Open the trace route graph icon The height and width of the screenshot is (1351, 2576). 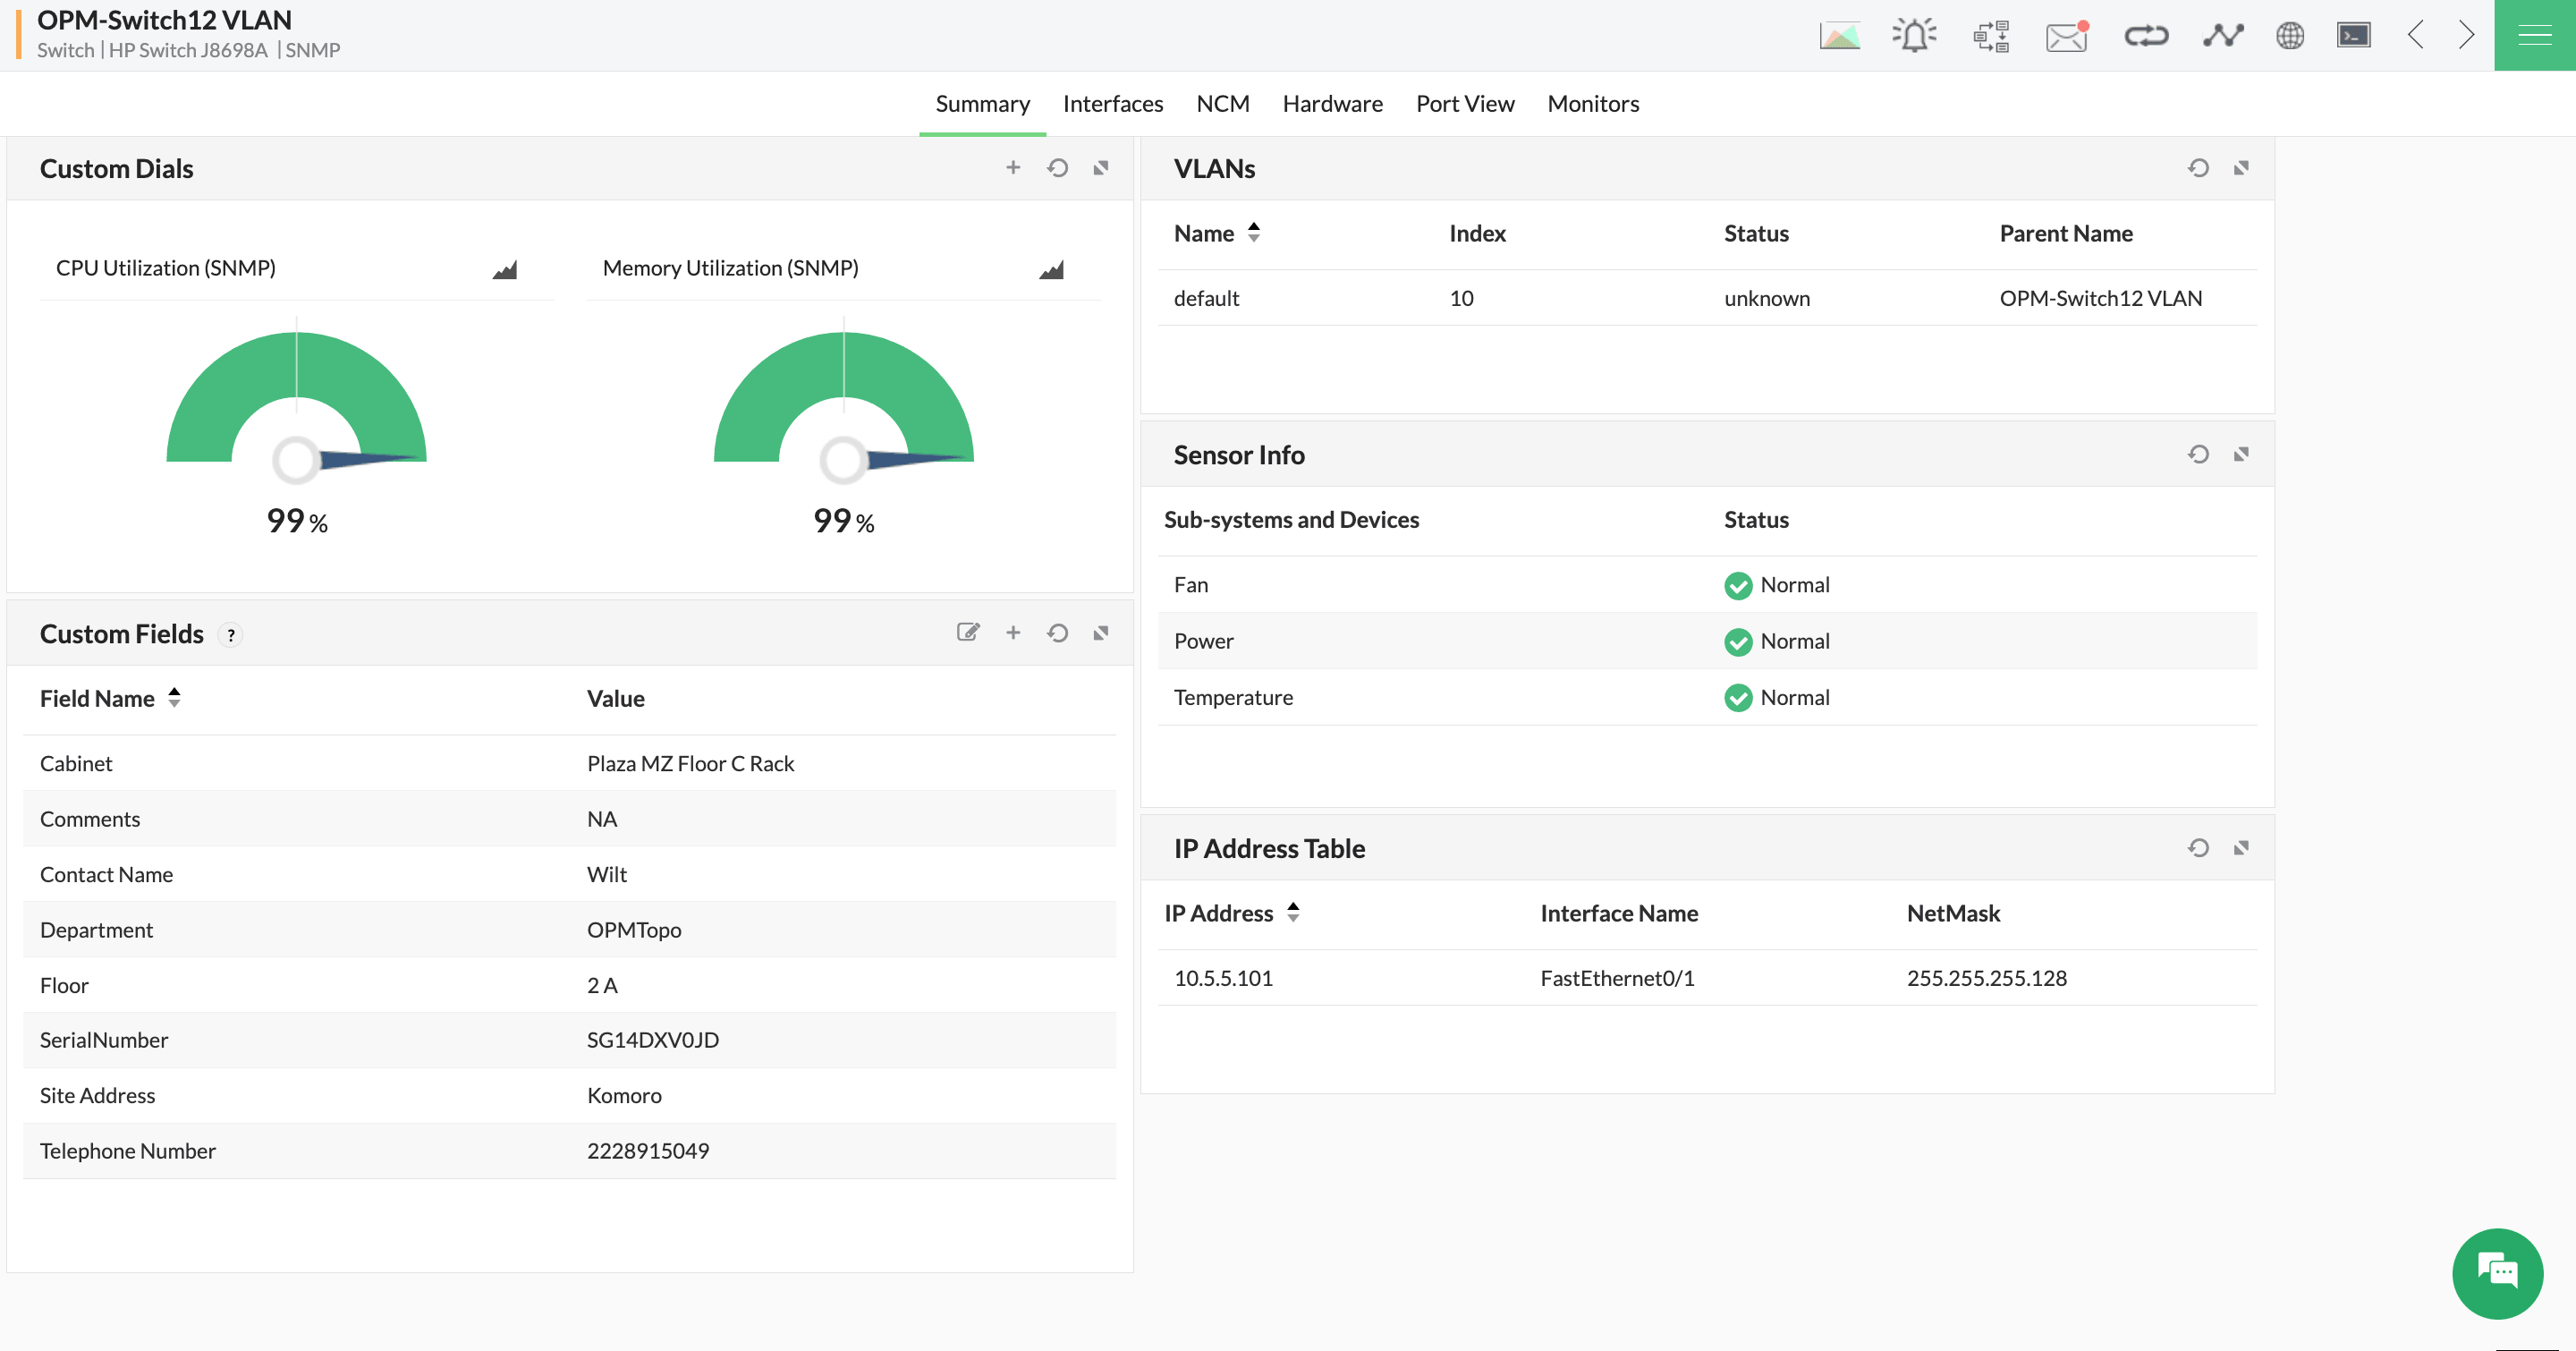pyautogui.click(x=2223, y=36)
